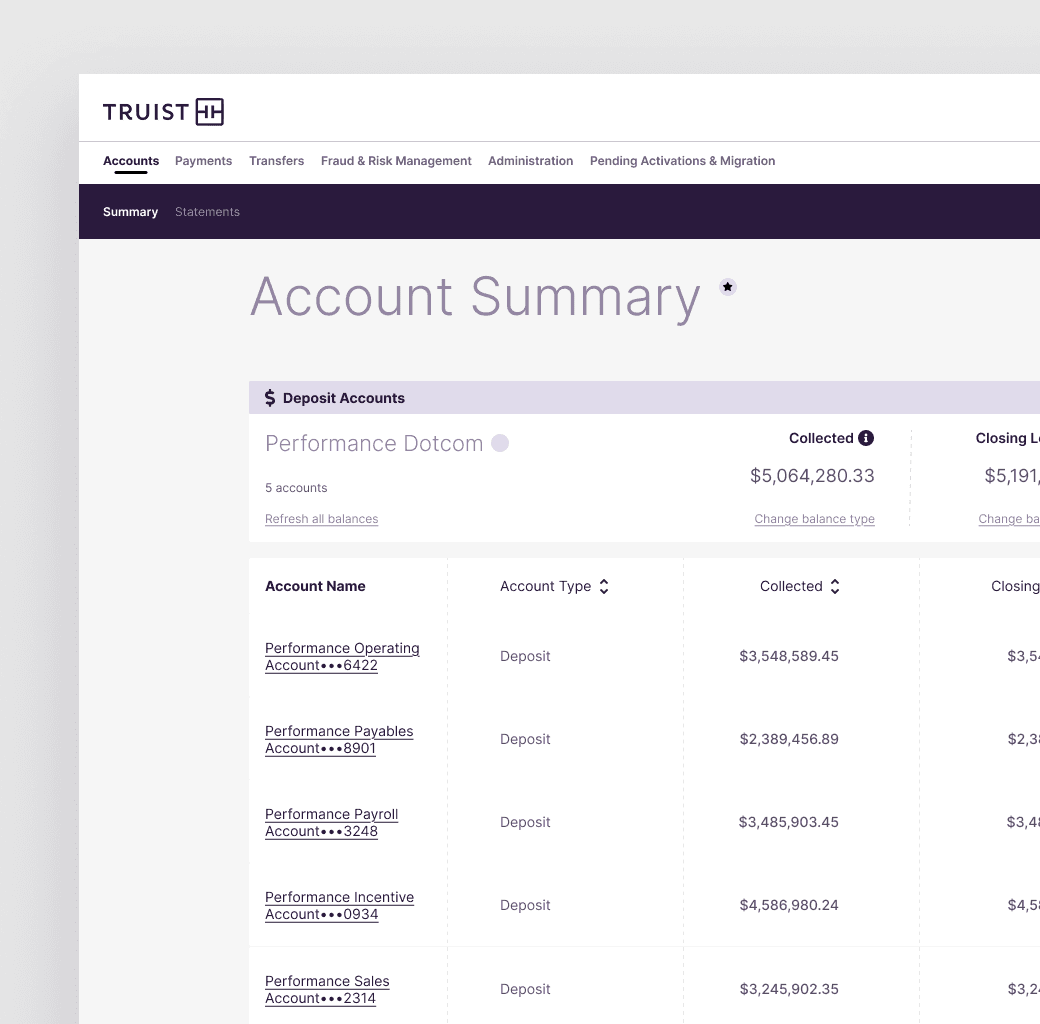The width and height of the screenshot is (1040, 1024).
Task: Sort by Collected column arrows
Action: coord(835,586)
